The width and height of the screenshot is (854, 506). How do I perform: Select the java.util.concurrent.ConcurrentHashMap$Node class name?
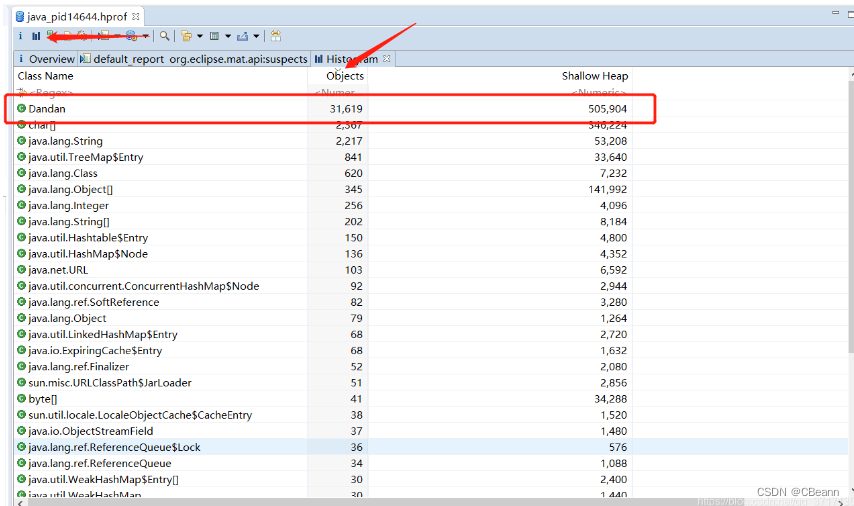[144, 286]
